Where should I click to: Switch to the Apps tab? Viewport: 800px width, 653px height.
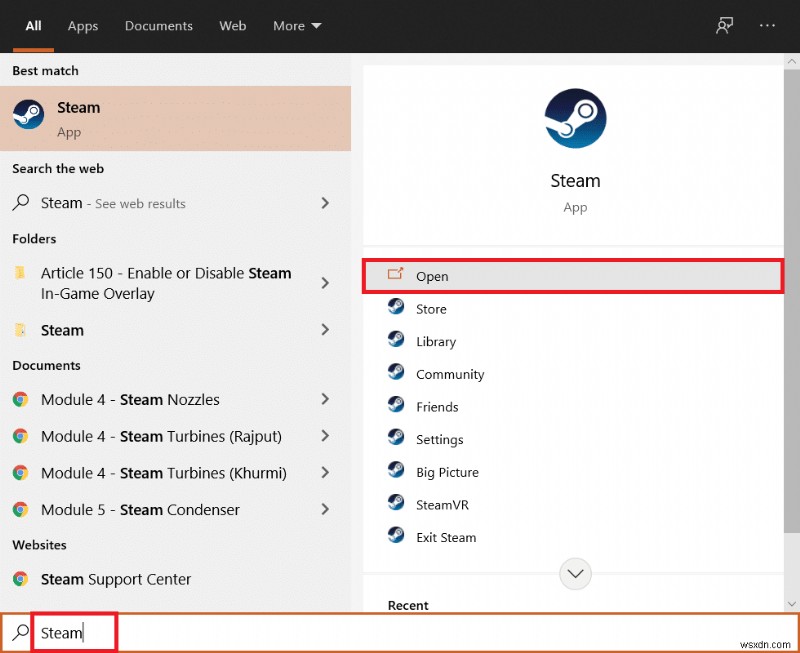(x=83, y=26)
